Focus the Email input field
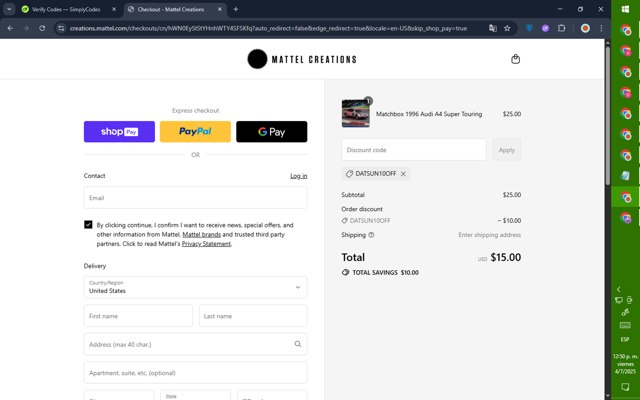This screenshot has height=400, width=640. (x=196, y=198)
